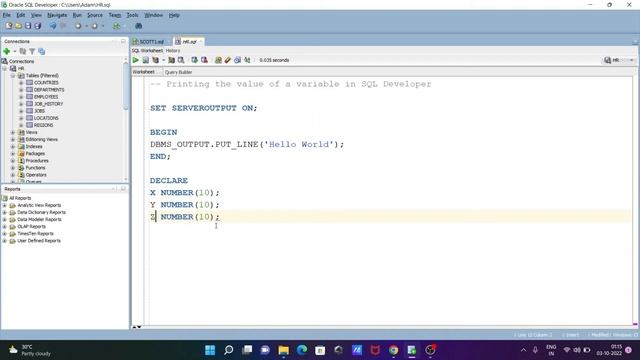This screenshot has width=640, height=360.
Task: Open dropdown next to green plus connection button
Action: (15, 51)
